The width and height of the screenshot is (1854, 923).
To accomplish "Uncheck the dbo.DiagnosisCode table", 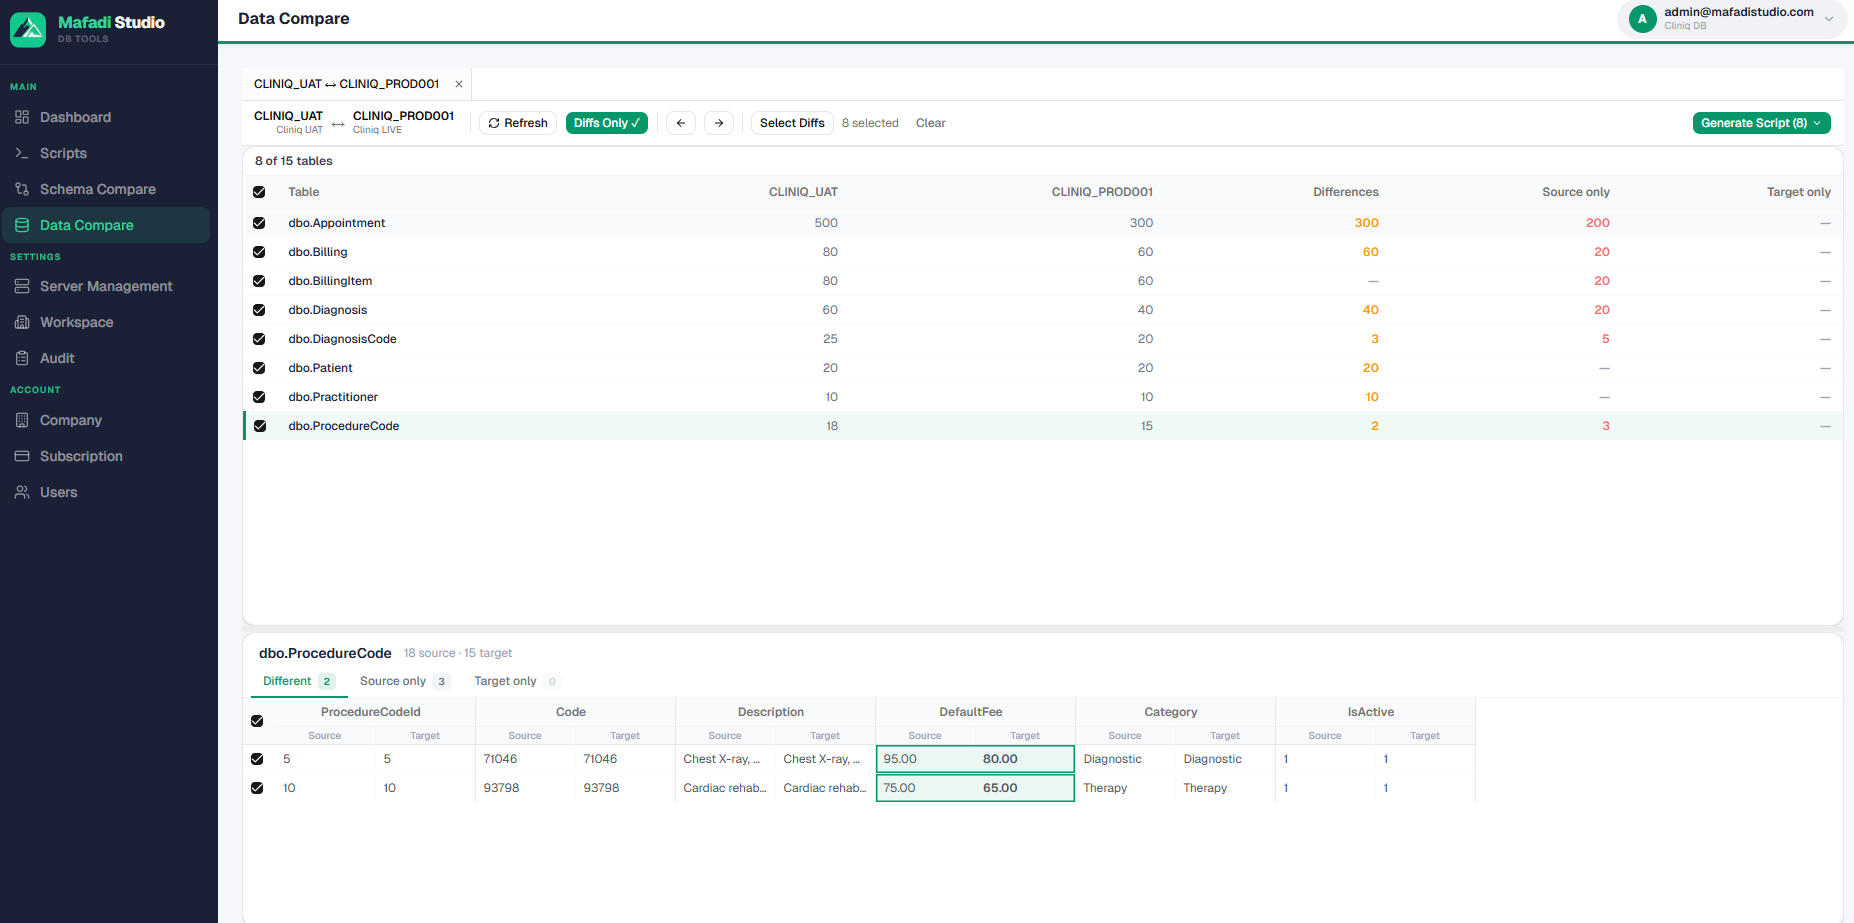I will pos(259,339).
